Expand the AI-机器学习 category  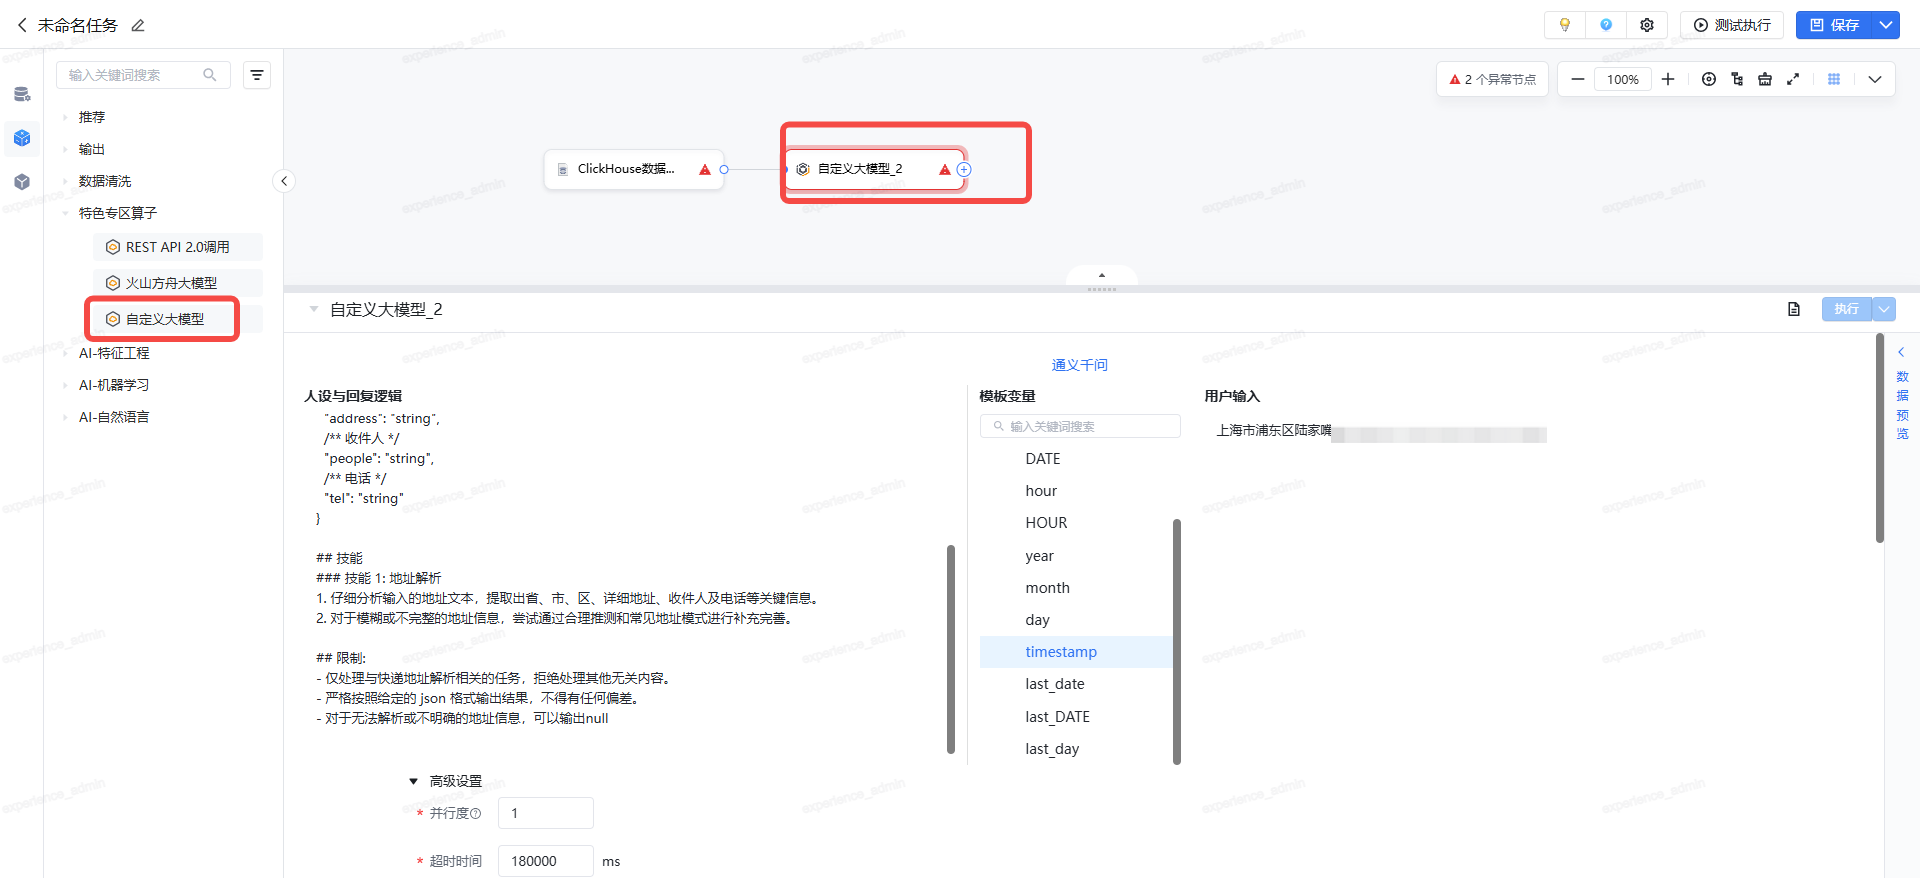(65, 385)
